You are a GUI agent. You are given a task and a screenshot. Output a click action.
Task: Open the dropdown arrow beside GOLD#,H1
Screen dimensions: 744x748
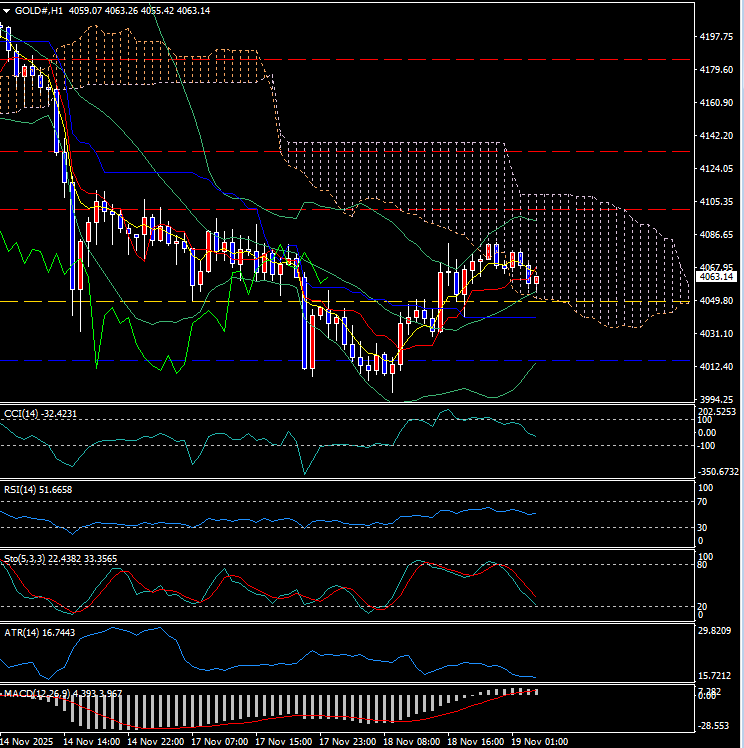(x=6, y=9)
